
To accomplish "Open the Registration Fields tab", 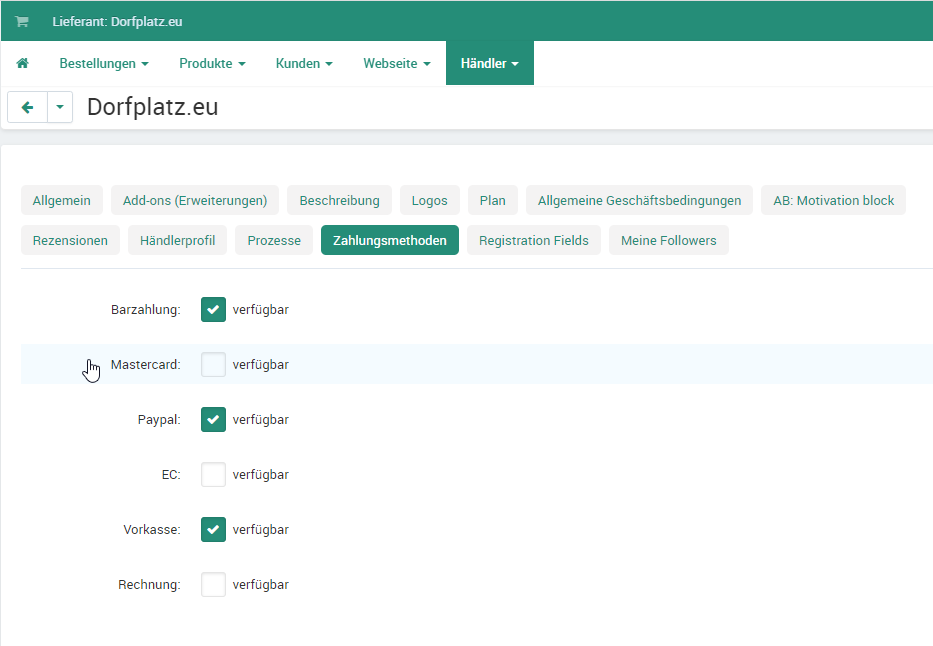I will (534, 240).
